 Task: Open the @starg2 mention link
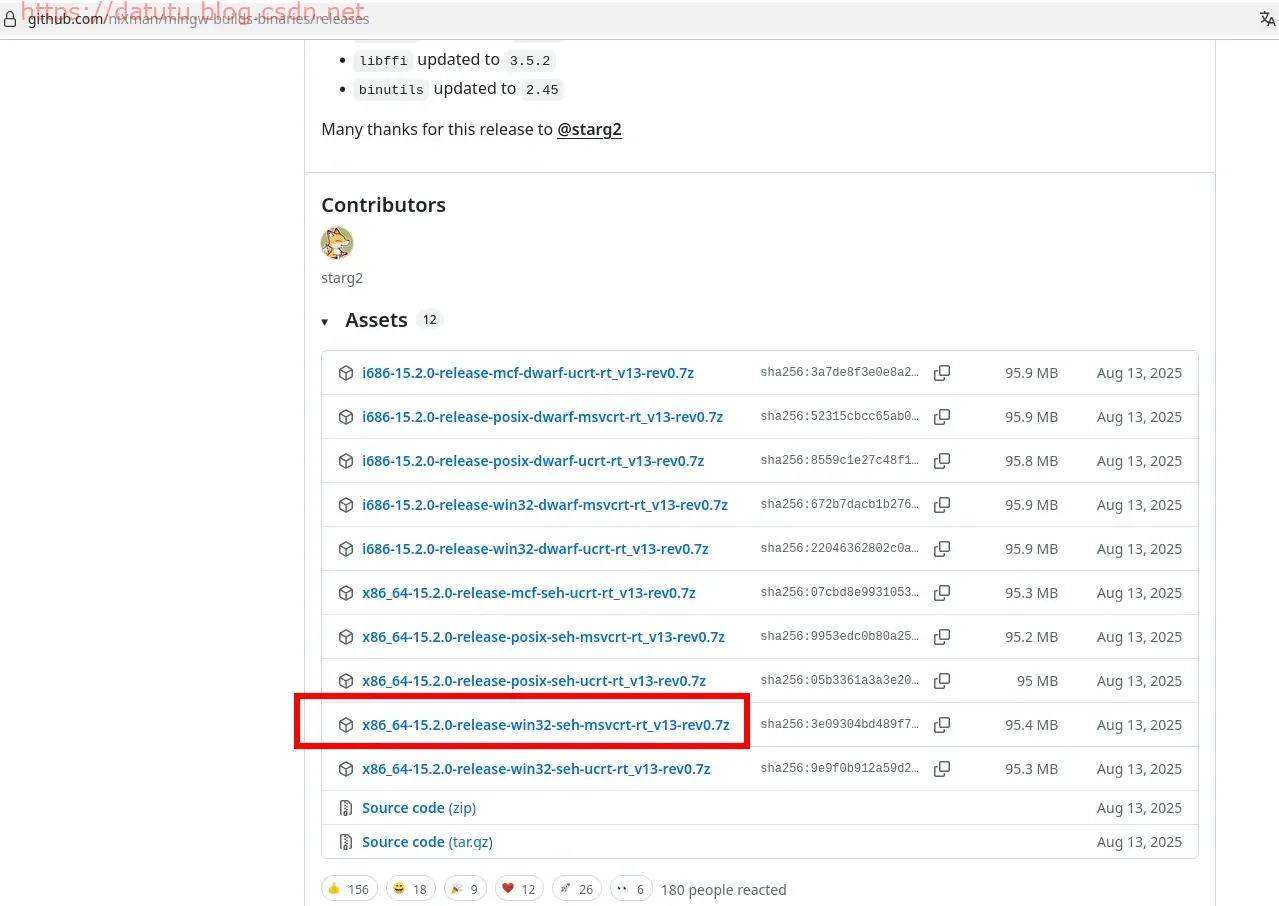(589, 129)
